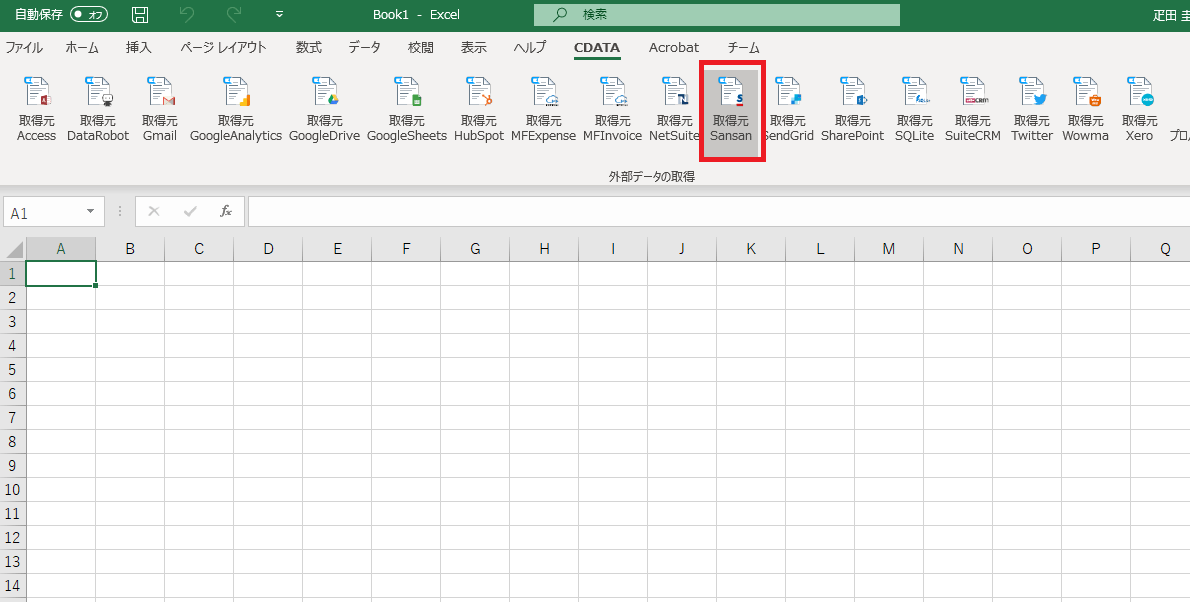Open the ヘルプ tab

(x=530, y=47)
